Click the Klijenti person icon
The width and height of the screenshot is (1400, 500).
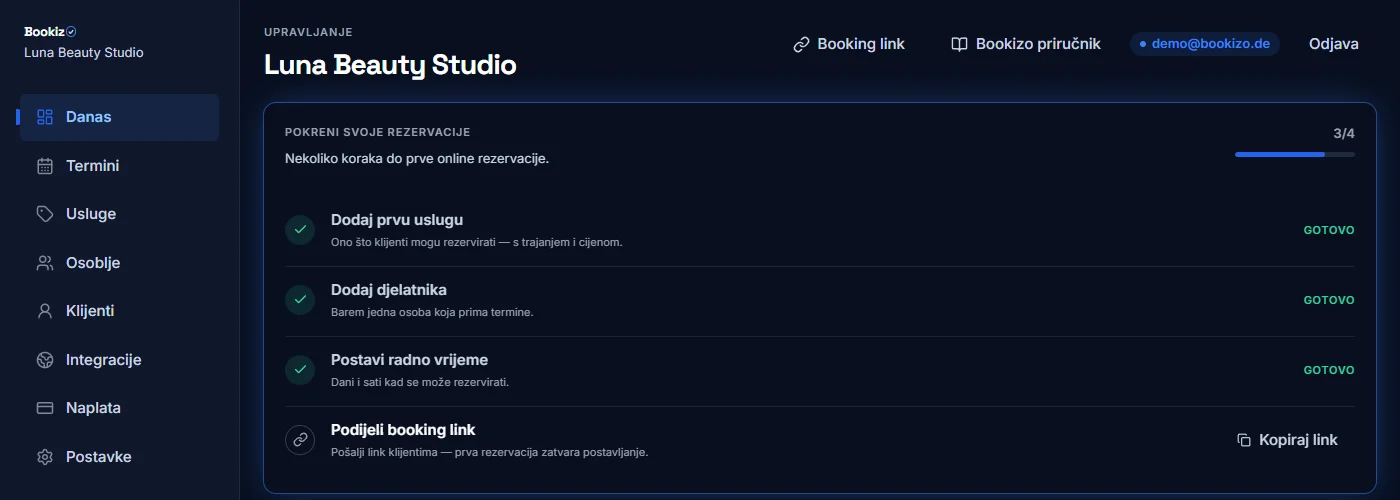pyautogui.click(x=44, y=311)
